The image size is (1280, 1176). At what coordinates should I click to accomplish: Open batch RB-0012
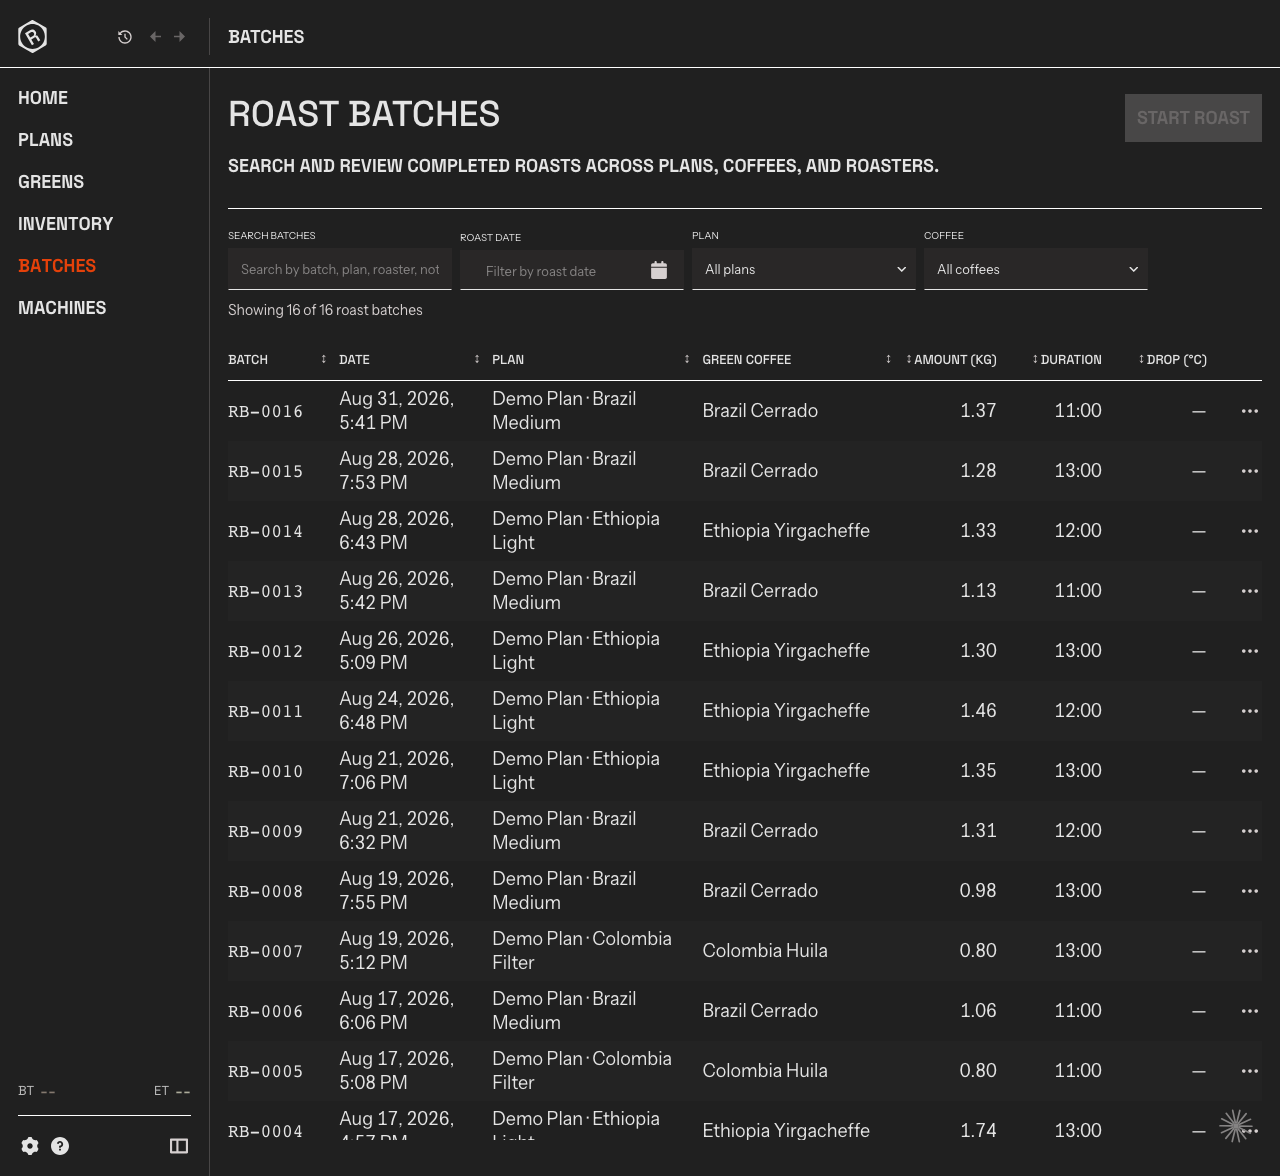coord(265,652)
